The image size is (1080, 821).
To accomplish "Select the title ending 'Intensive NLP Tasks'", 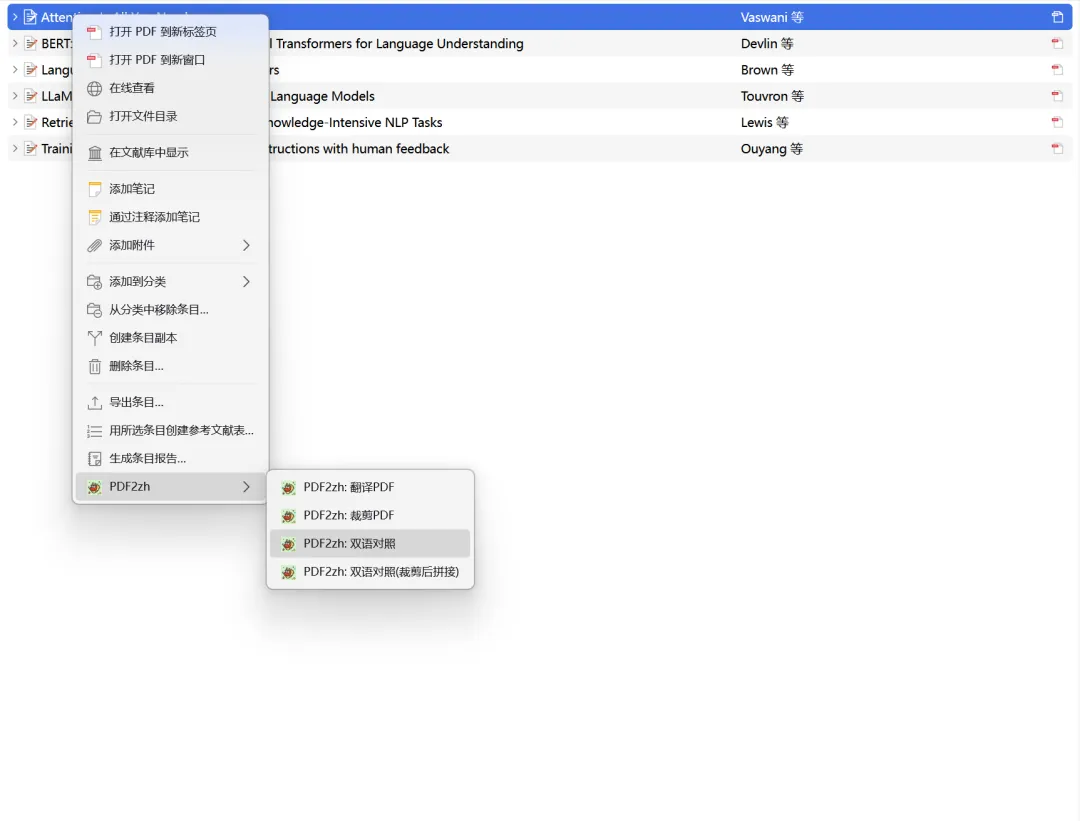I will tap(355, 123).
